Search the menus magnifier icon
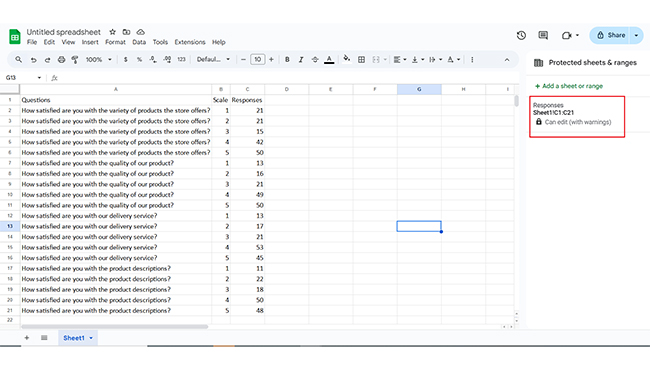This screenshot has height=370, width=650. (19, 60)
